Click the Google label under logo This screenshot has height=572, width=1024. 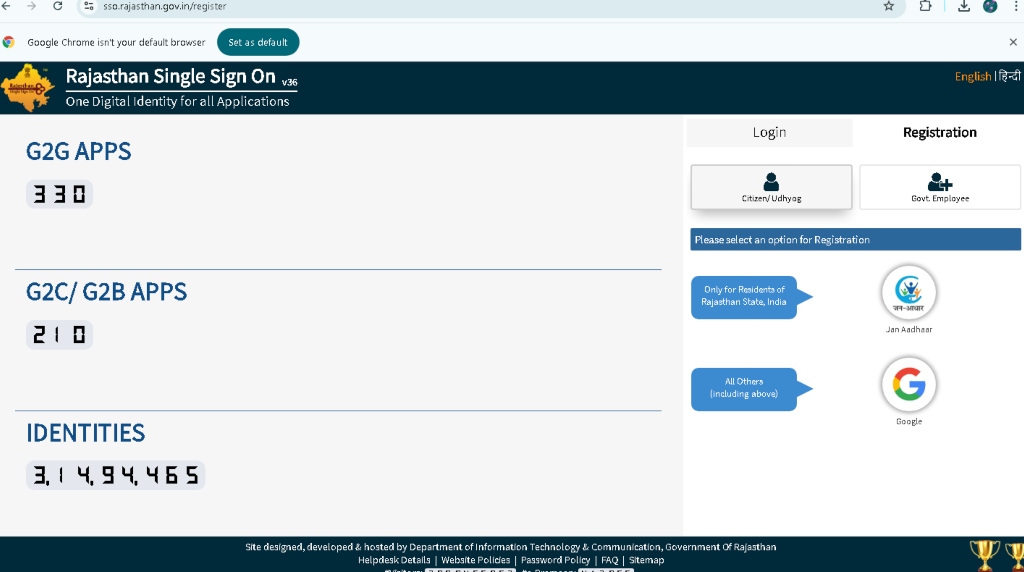point(908,421)
